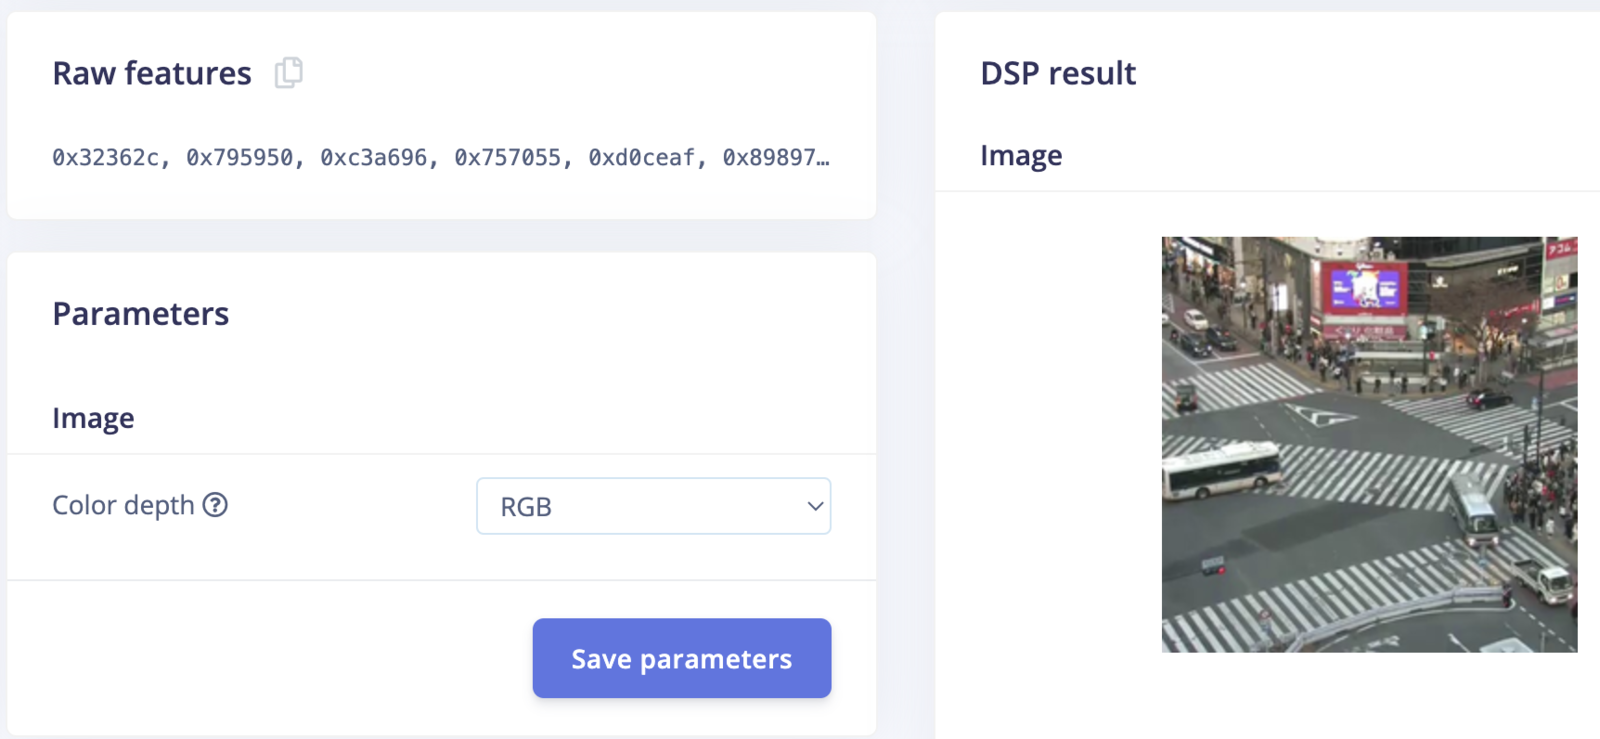Viewport: 1600px width, 739px height.
Task: Select the truncated 0x89897… feature value
Action: (x=776, y=158)
